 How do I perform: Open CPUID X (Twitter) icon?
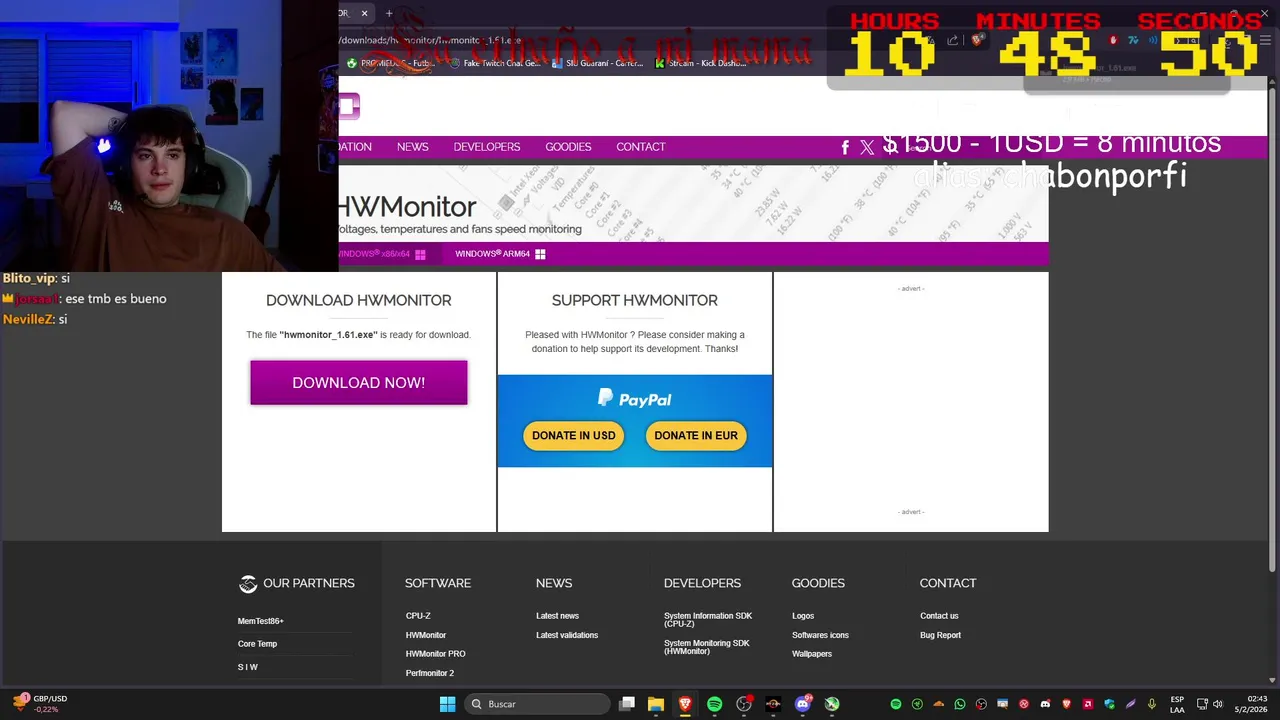[867, 147]
